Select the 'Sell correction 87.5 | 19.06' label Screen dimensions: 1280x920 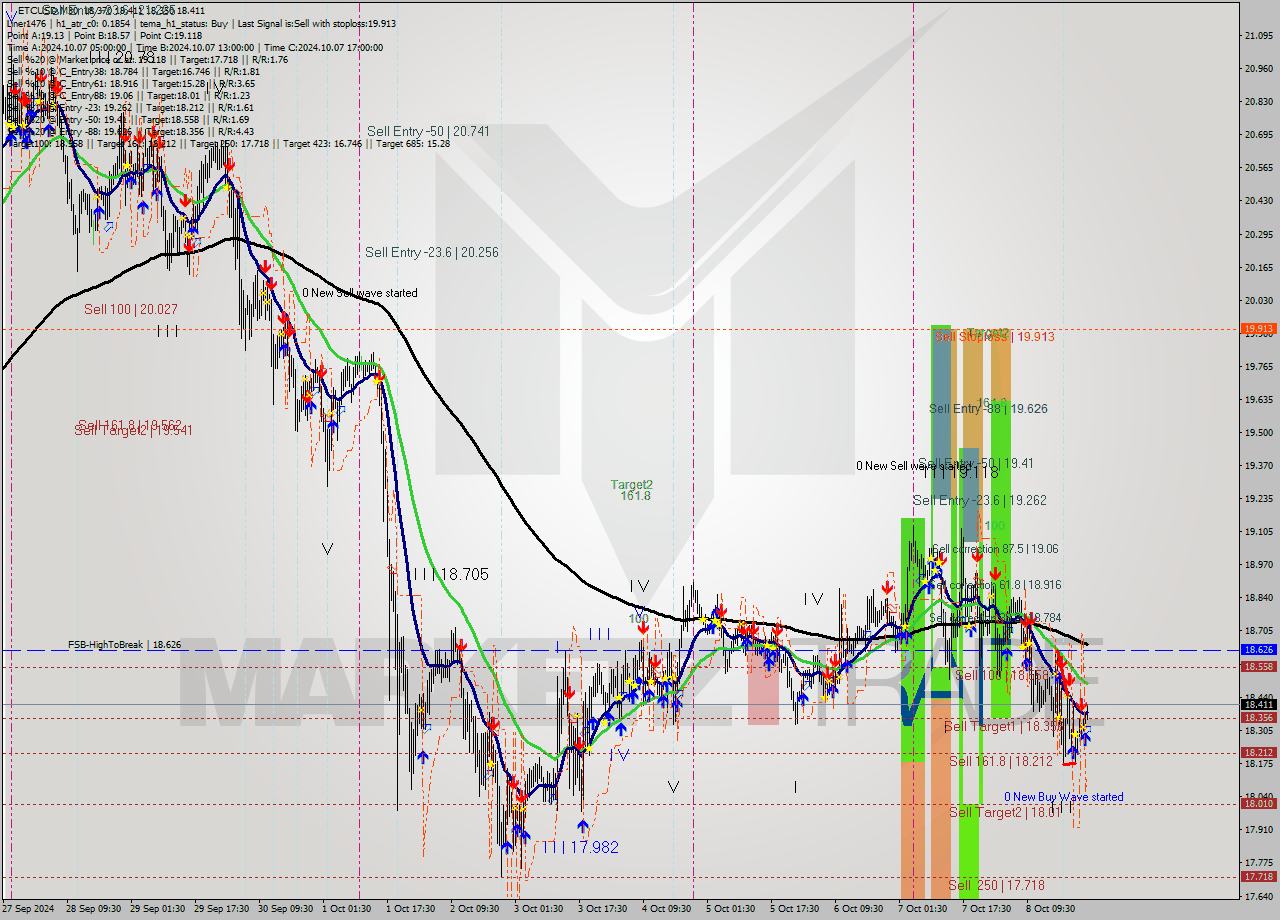click(995, 549)
